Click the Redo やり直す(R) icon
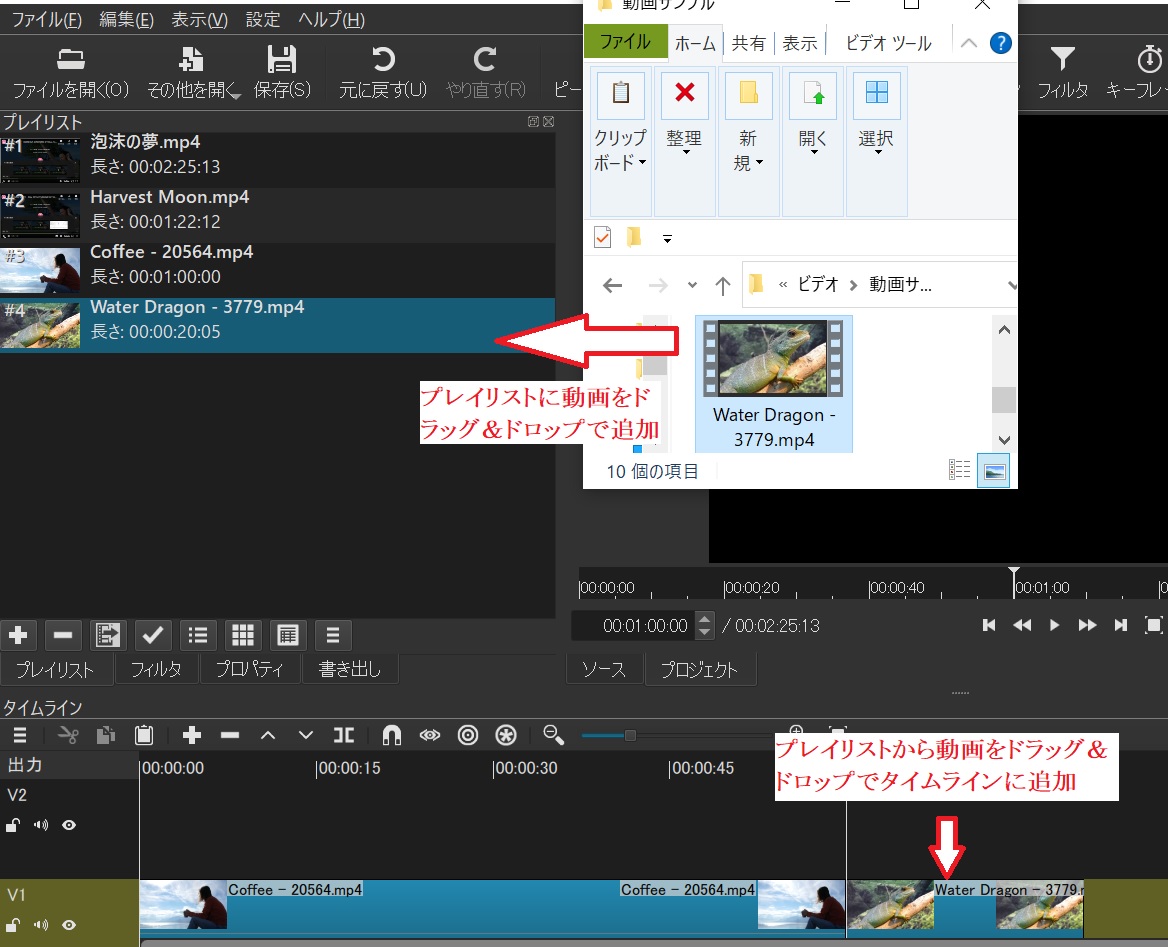The width and height of the screenshot is (1168, 947). [485, 59]
